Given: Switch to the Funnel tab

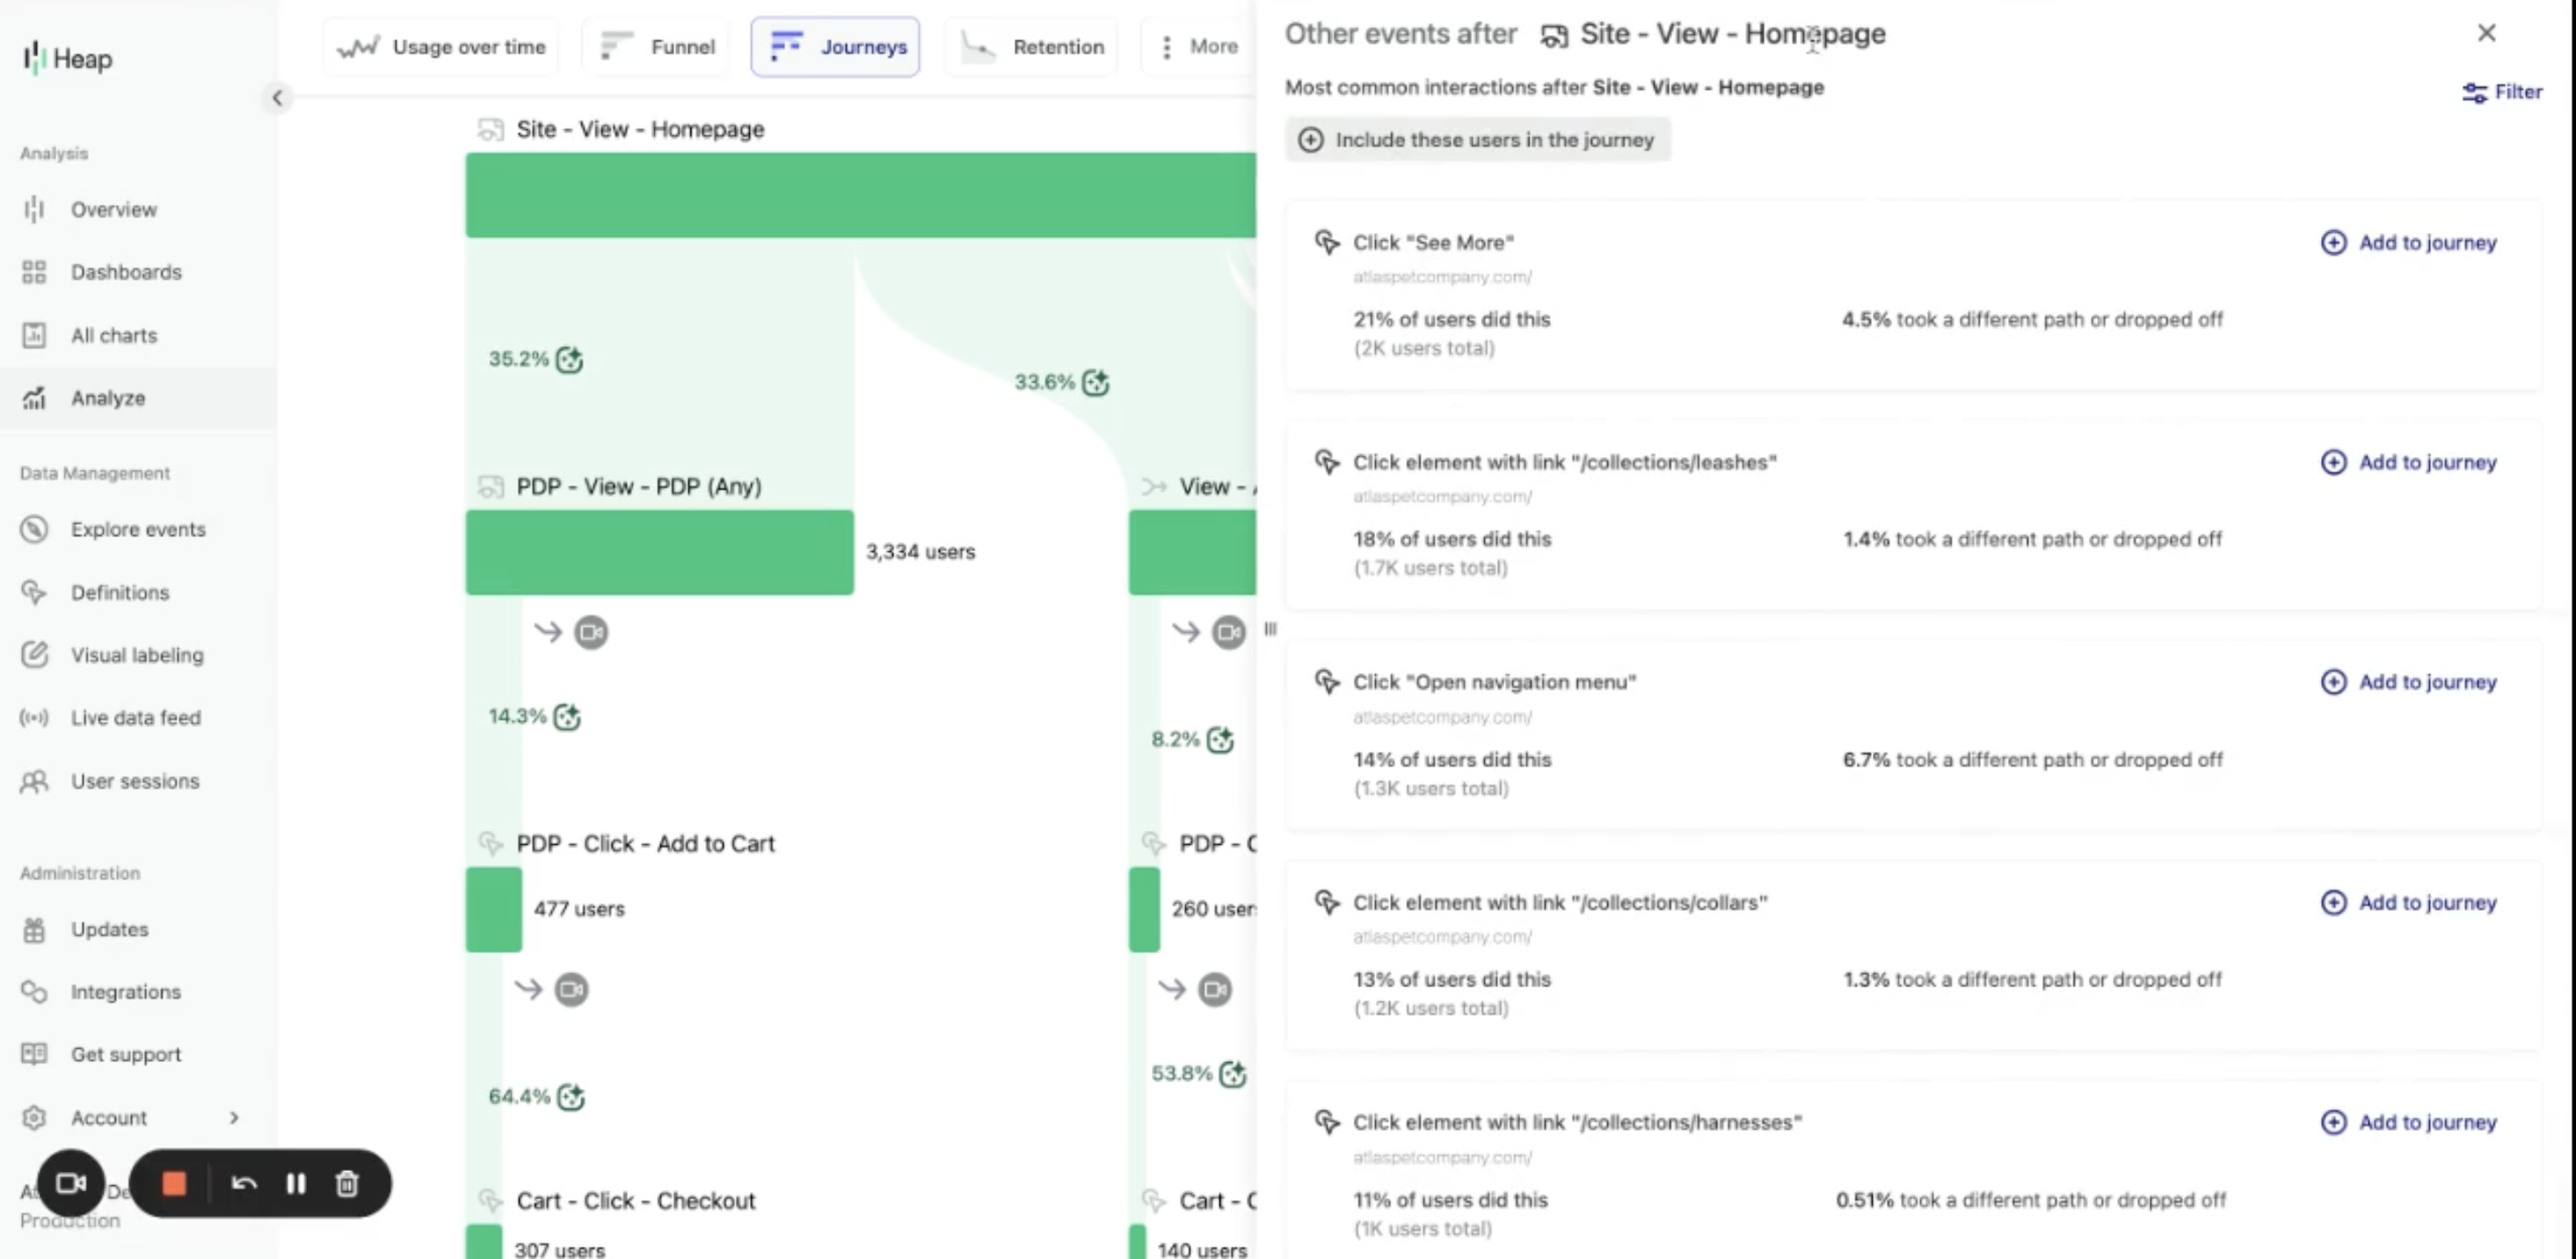Looking at the screenshot, I should tap(657, 47).
